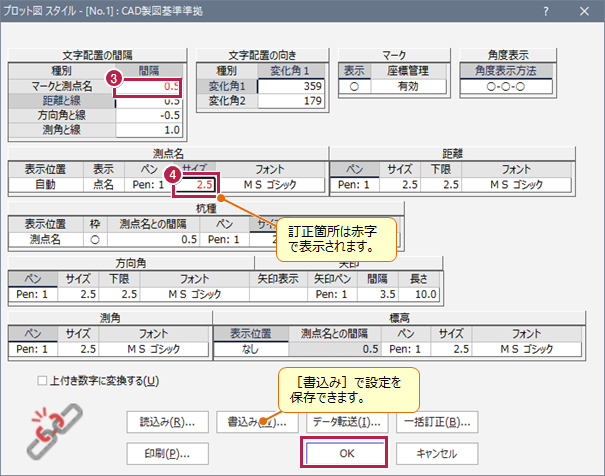Select 測角 font ＭＳ ゴシック cell
This screenshot has width=605, height=476.
153,349
